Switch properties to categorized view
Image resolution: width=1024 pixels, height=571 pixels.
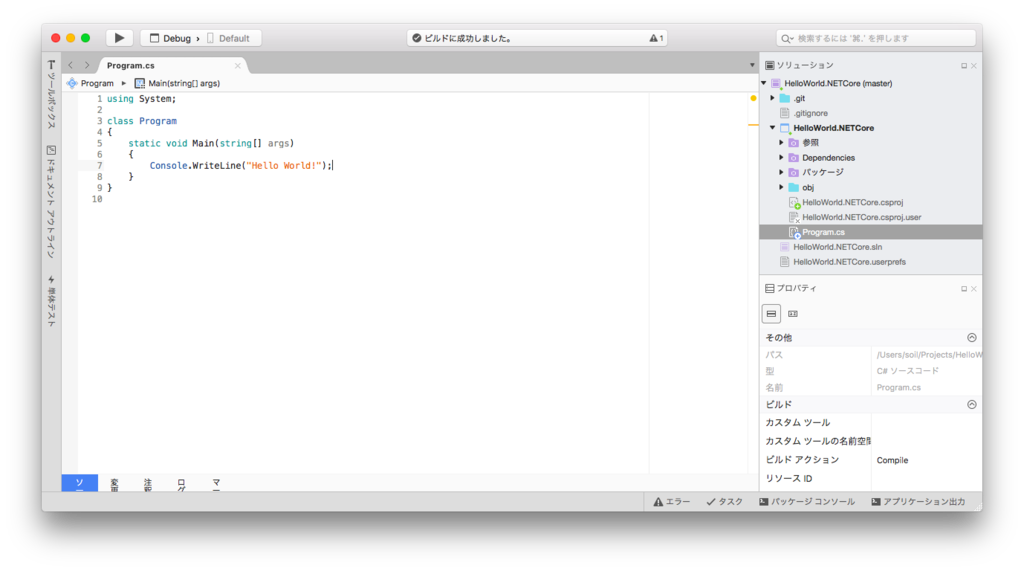pyautogui.click(x=771, y=314)
